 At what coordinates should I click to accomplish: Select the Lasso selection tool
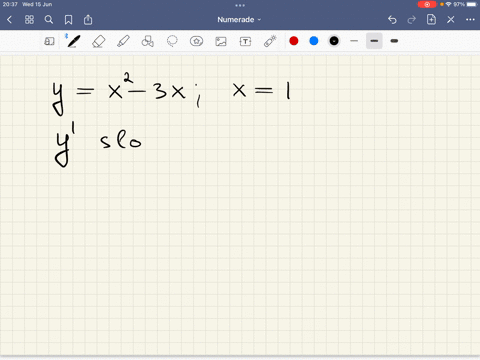pos(172,41)
